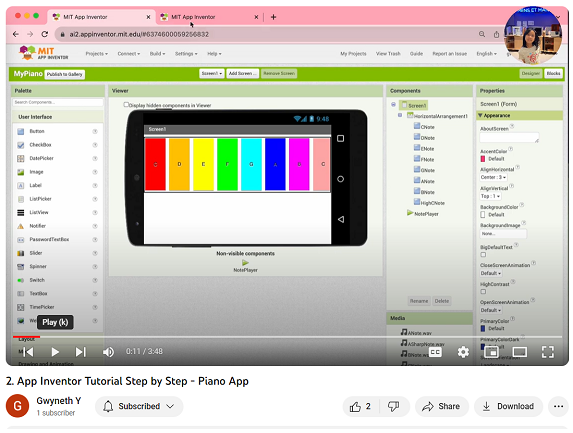This screenshot has width=573, height=433.
Task: Open the Connect menu
Action: pyautogui.click(x=129, y=54)
